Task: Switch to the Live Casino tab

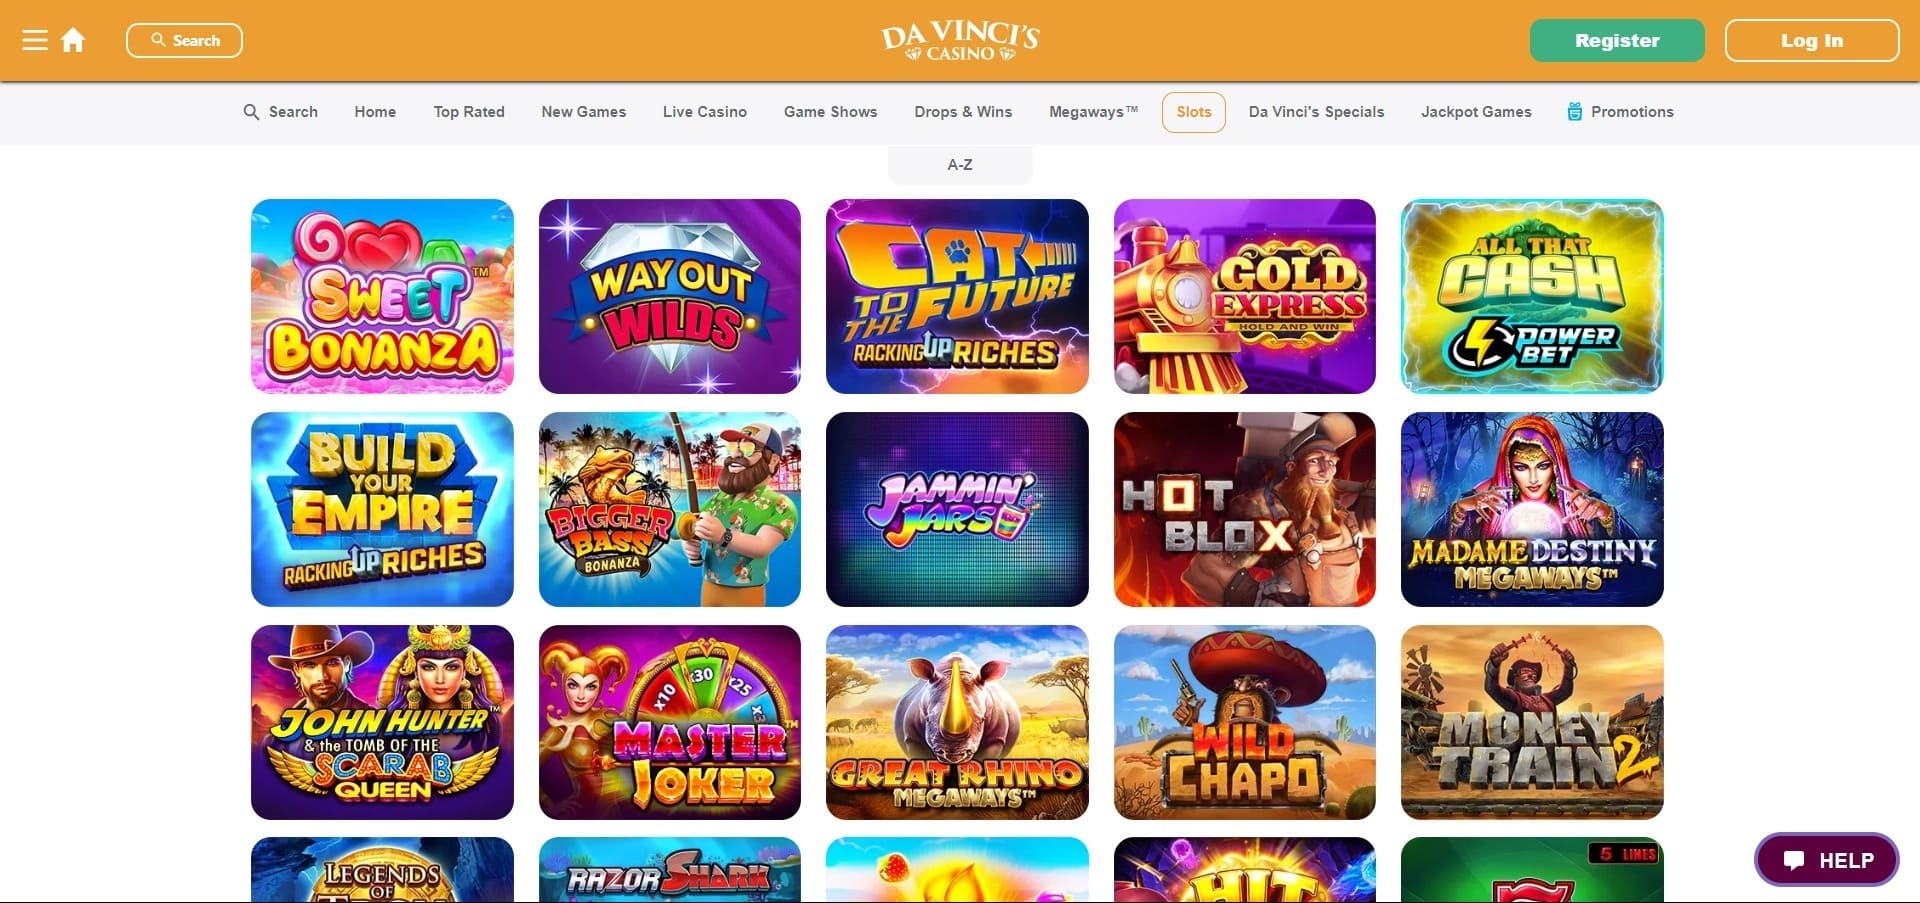Action: (x=705, y=112)
